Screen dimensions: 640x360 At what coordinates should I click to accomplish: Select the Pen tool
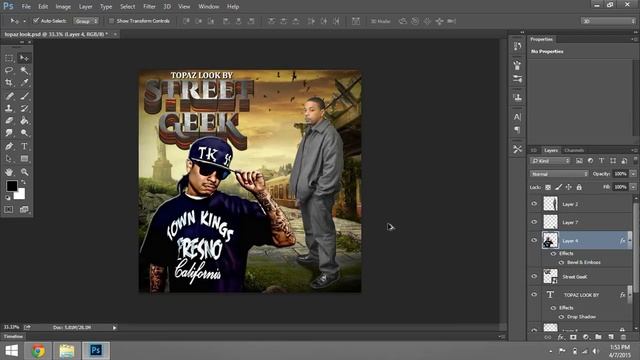pos(9,147)
